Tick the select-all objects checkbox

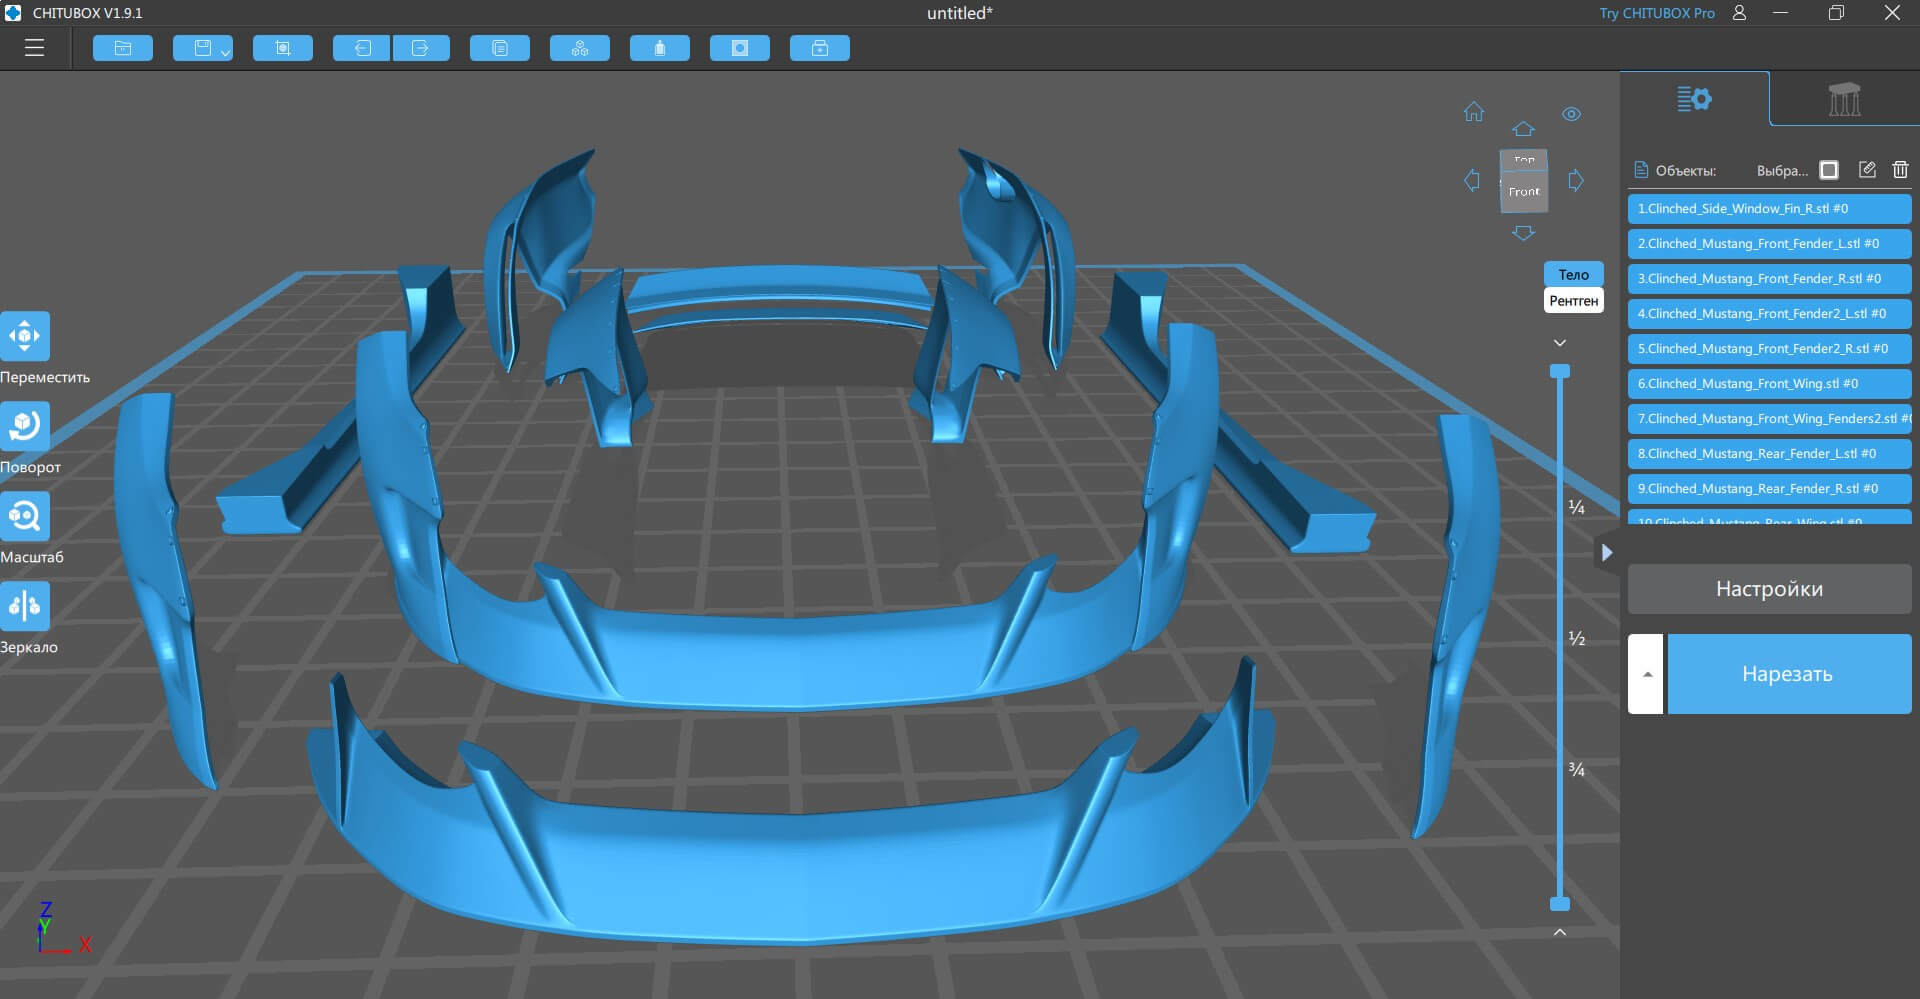1829,170
